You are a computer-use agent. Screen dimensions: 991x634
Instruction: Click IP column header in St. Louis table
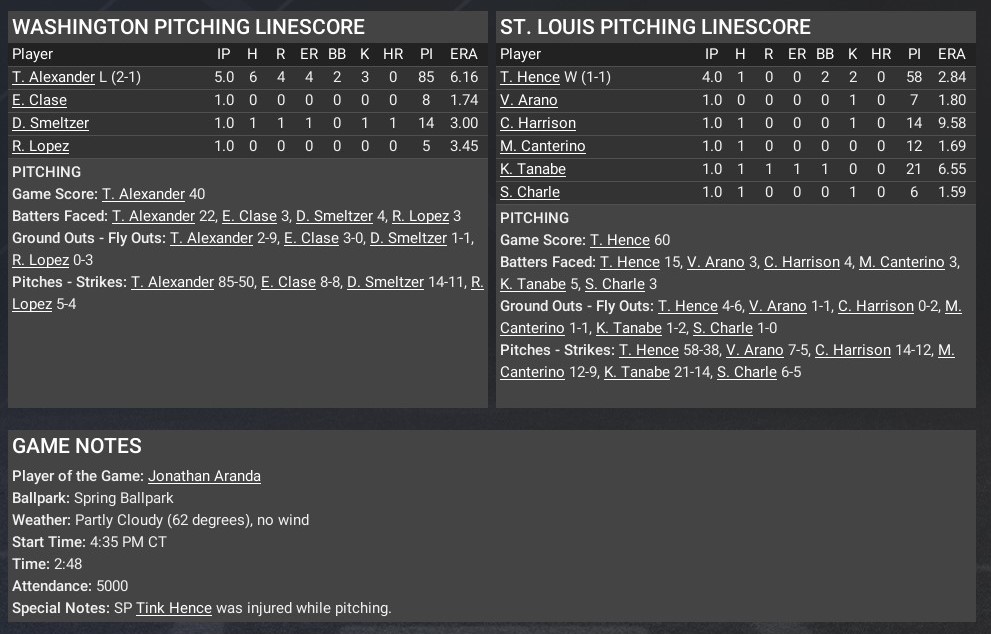pyautogui.click(x=712, y=54)
